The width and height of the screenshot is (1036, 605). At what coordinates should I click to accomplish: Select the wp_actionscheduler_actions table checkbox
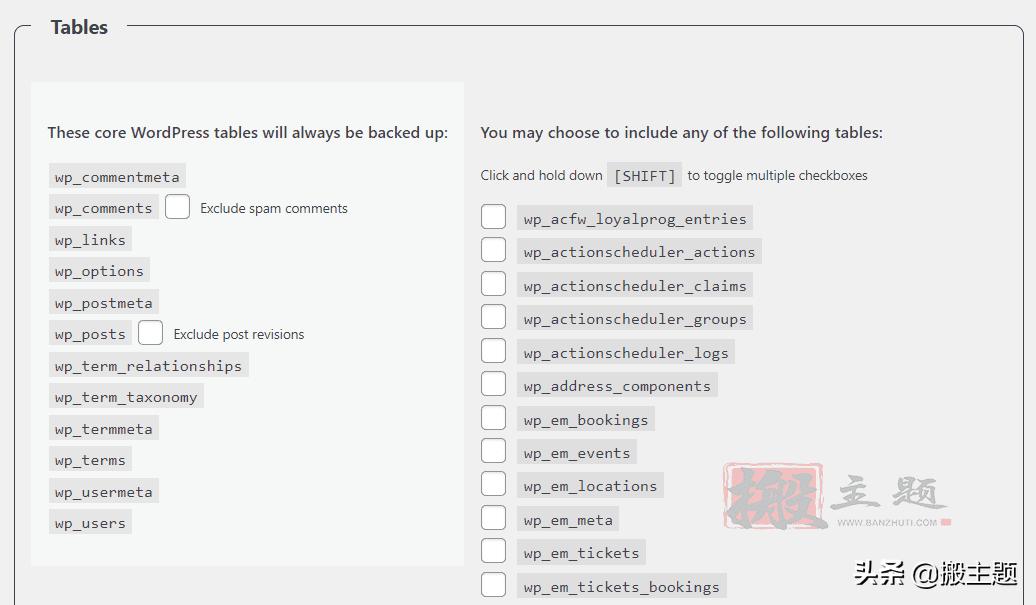click(493, 250)
